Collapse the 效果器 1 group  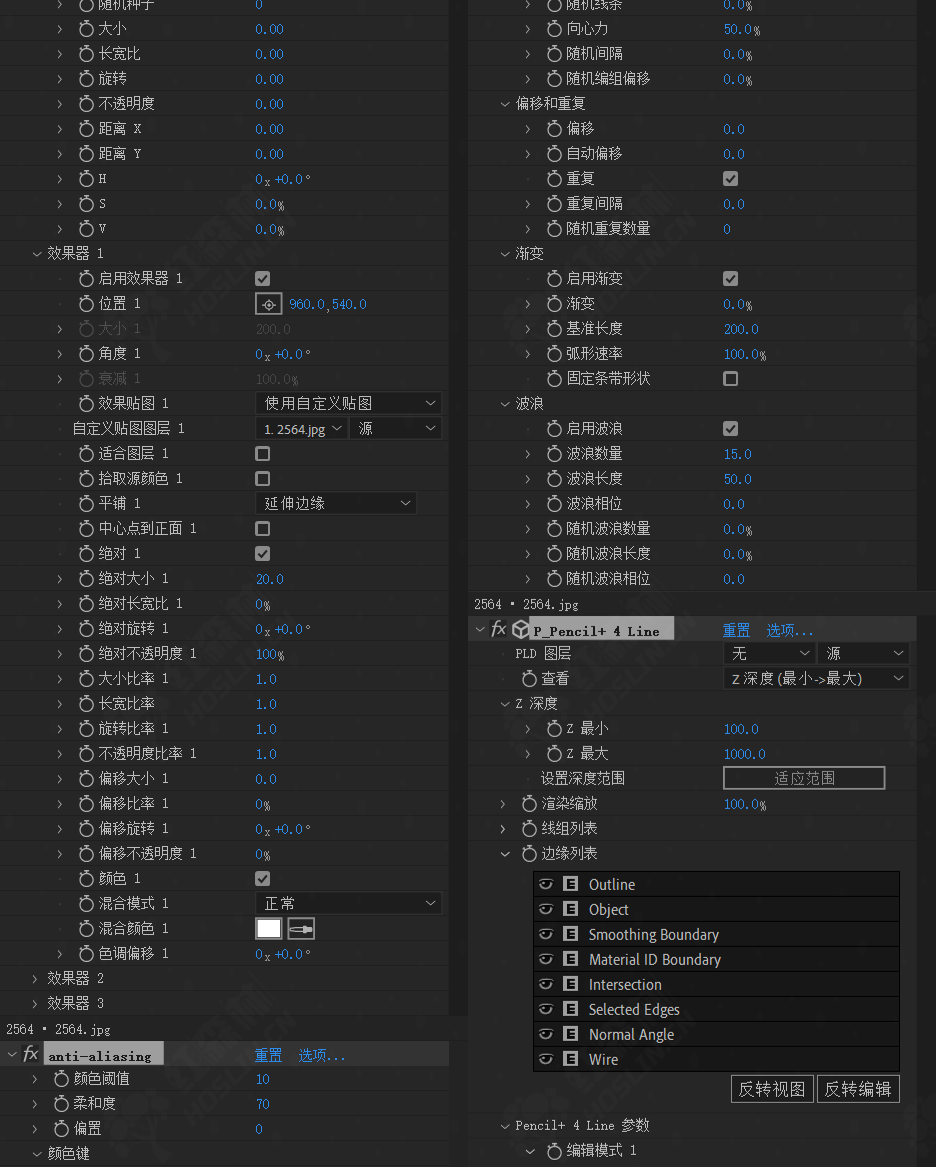[x=36, y=254]
